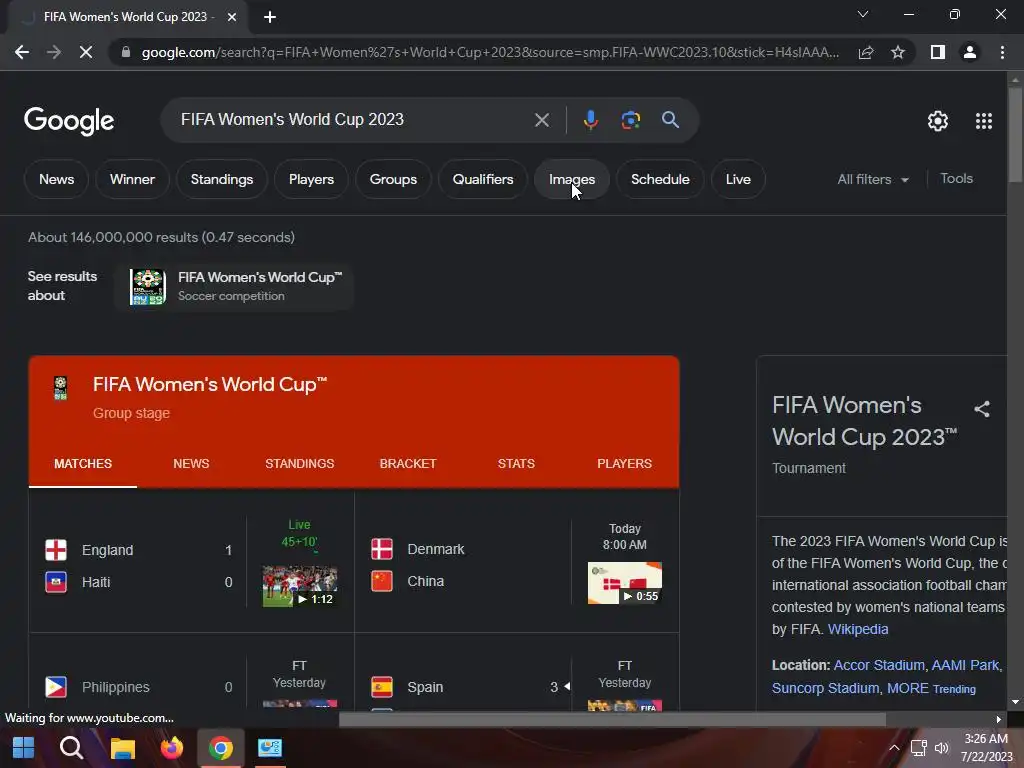Open the Wikipedia link
Image resolution: width=1024 pixels, height=768 pixels.
click(857, 629)
